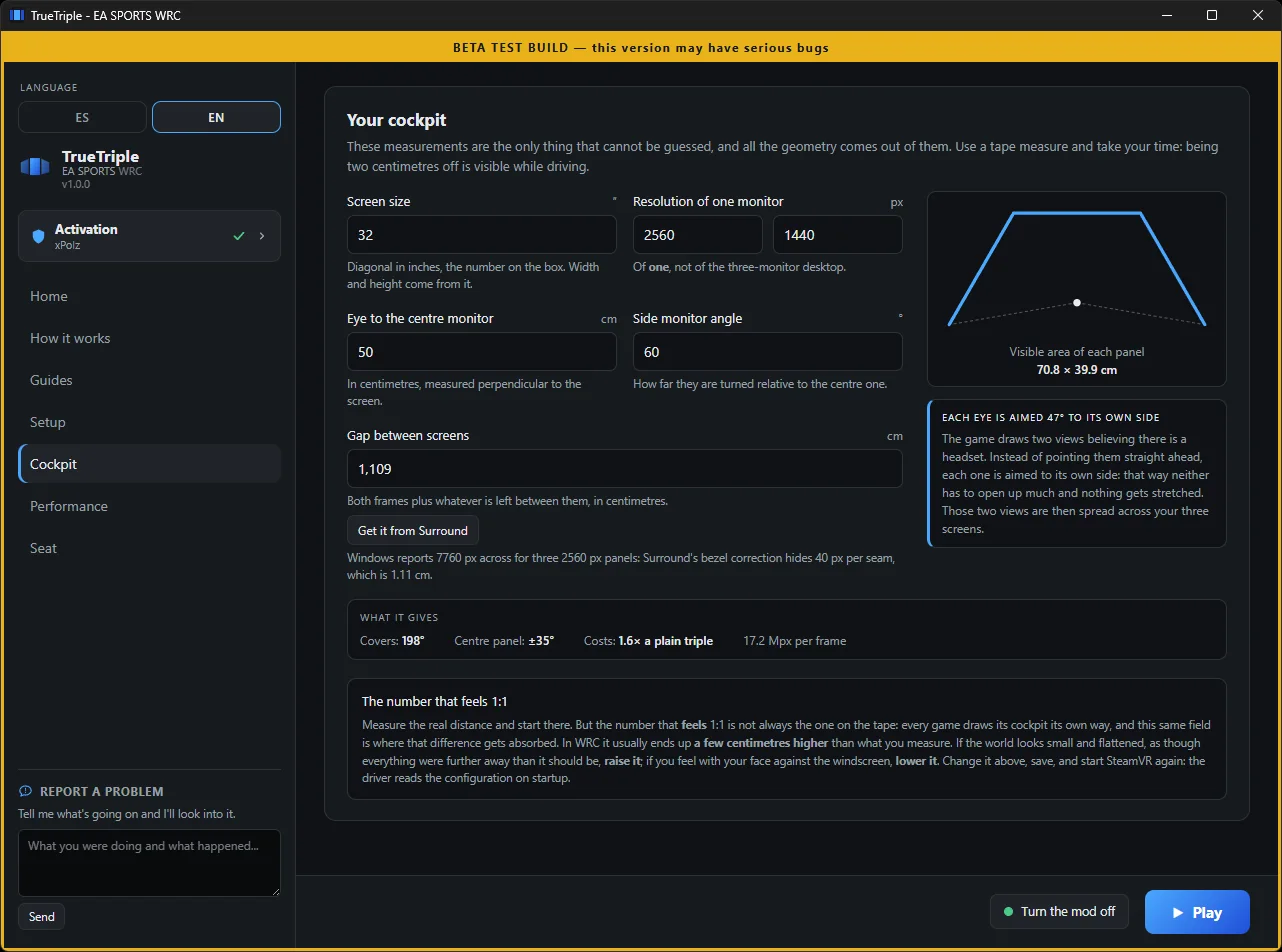Screen dimensions: 1282x952
Task: Click the Play button
Action: 1197,912
